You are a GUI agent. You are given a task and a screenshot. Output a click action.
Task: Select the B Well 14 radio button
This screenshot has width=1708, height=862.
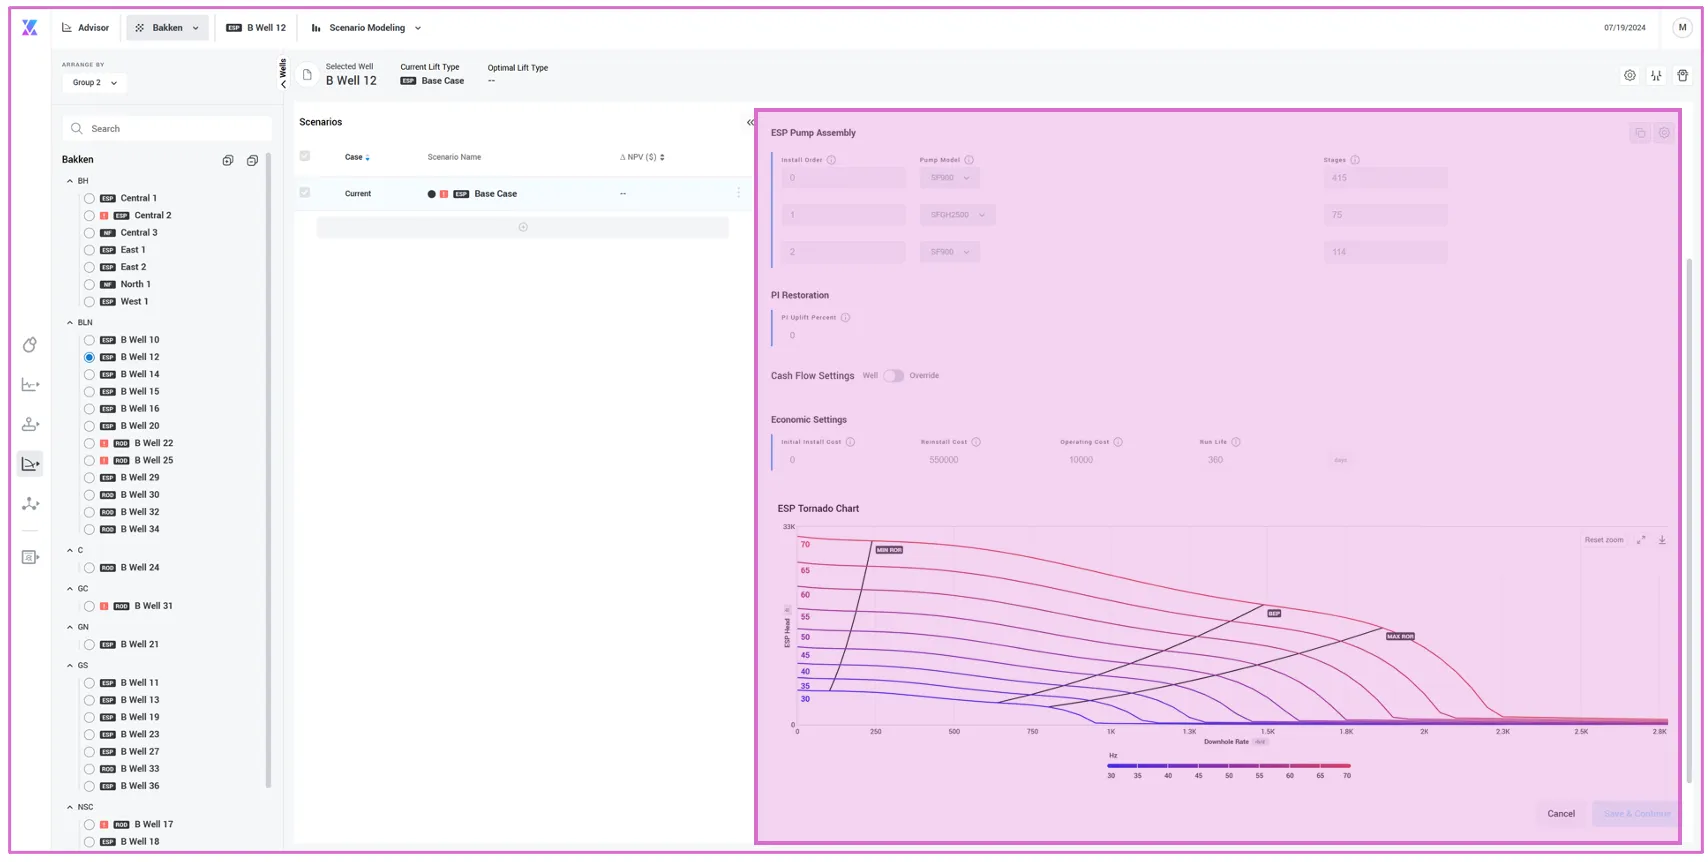coord(89,375)
